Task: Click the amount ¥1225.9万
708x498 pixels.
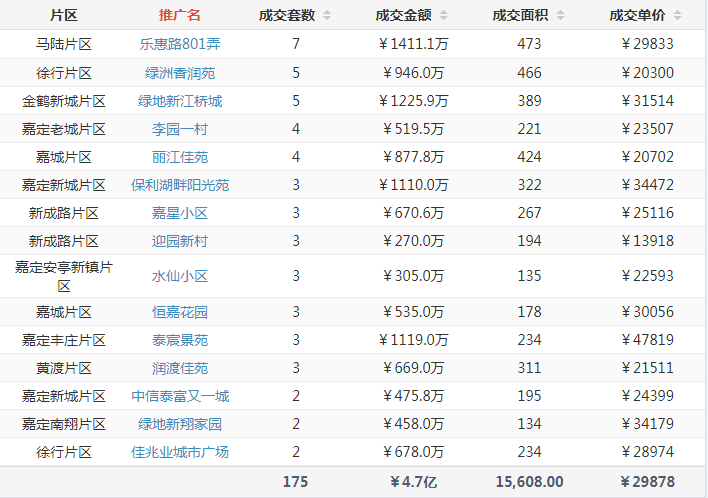Action: (413, 101)
